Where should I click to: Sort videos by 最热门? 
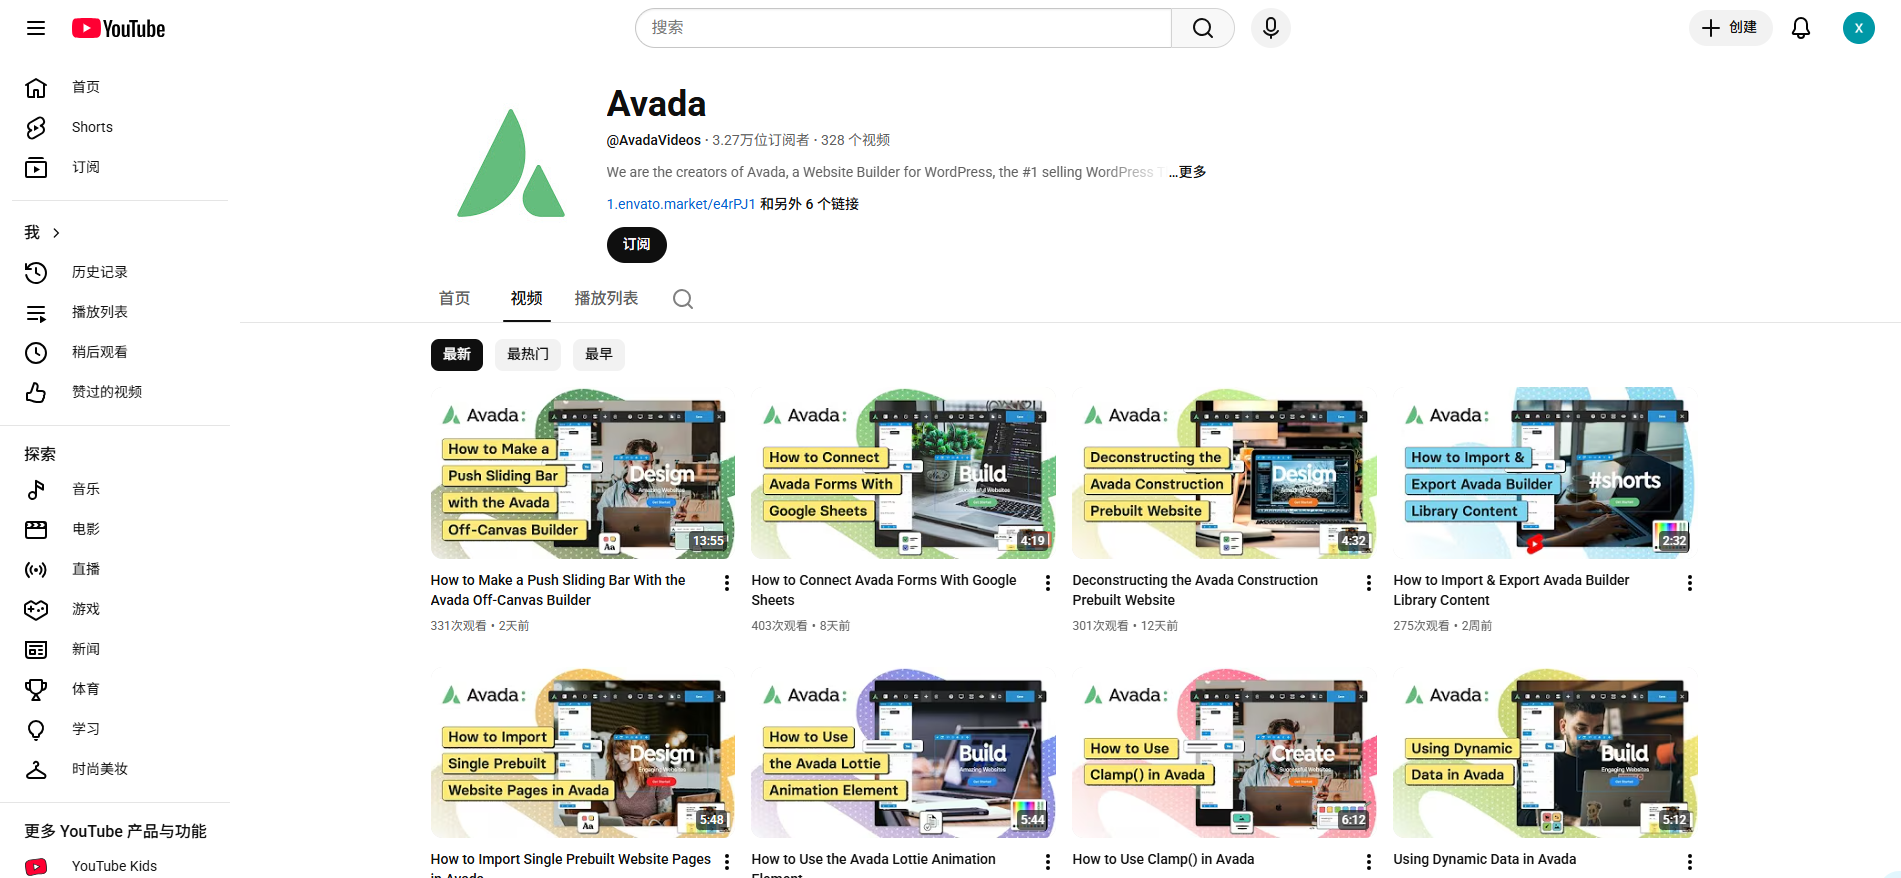pyautogui.click(x=528, y=354)
